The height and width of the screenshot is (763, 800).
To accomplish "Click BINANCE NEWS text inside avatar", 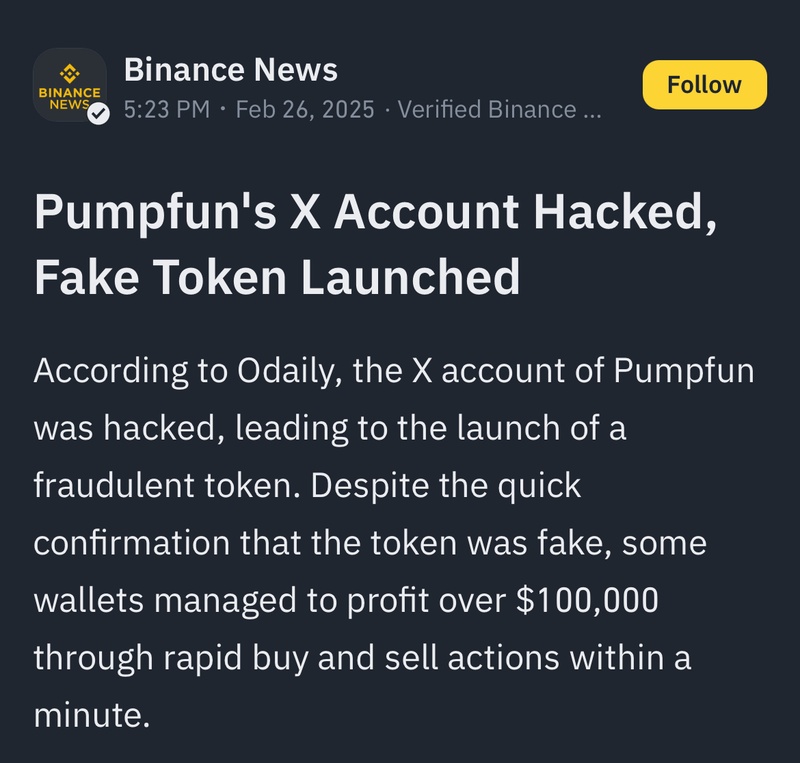I will [x=69, y=97].
